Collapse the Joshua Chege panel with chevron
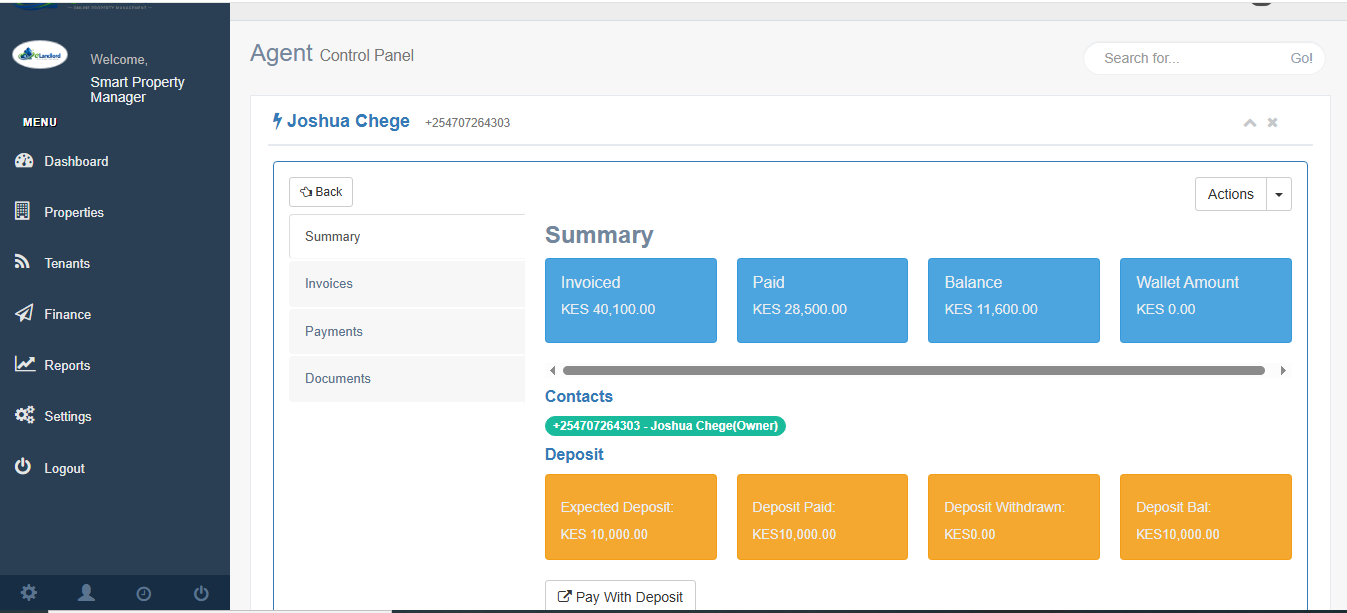The image size is (1347, 613). (x=1249, y=123)
